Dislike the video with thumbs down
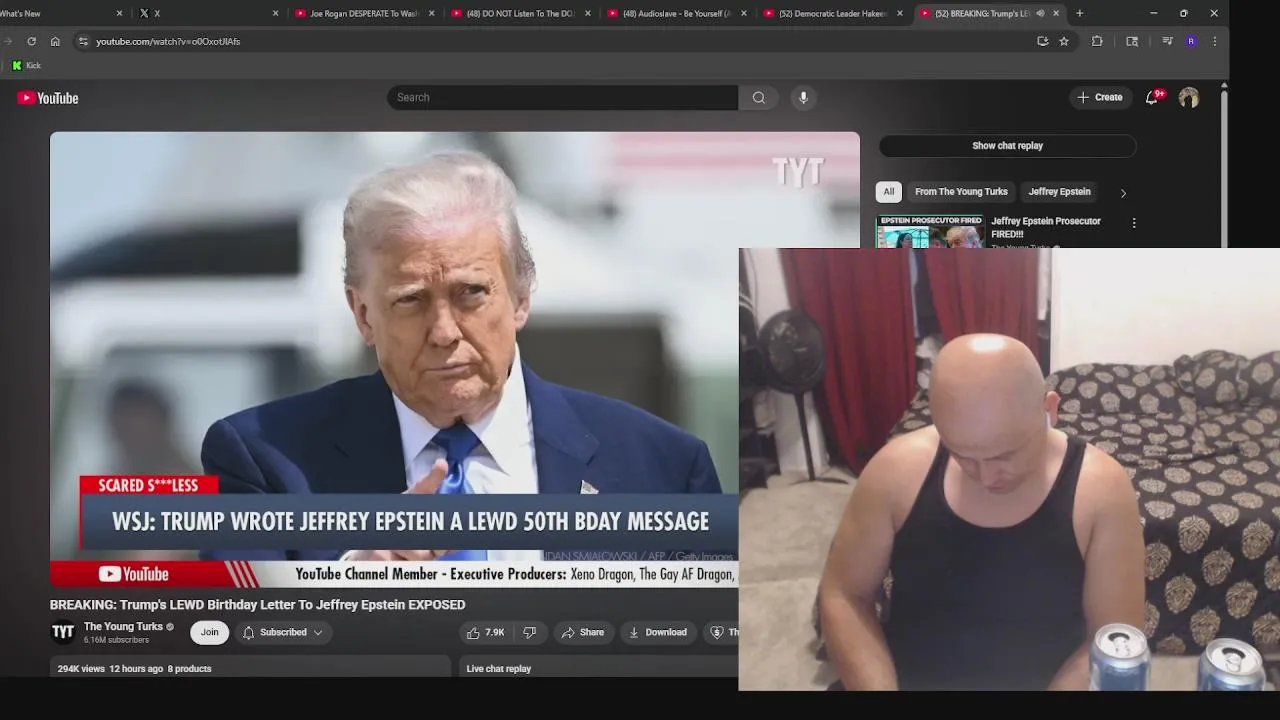The width and height of the screenshot is (1280, 720). coord(530,632)
